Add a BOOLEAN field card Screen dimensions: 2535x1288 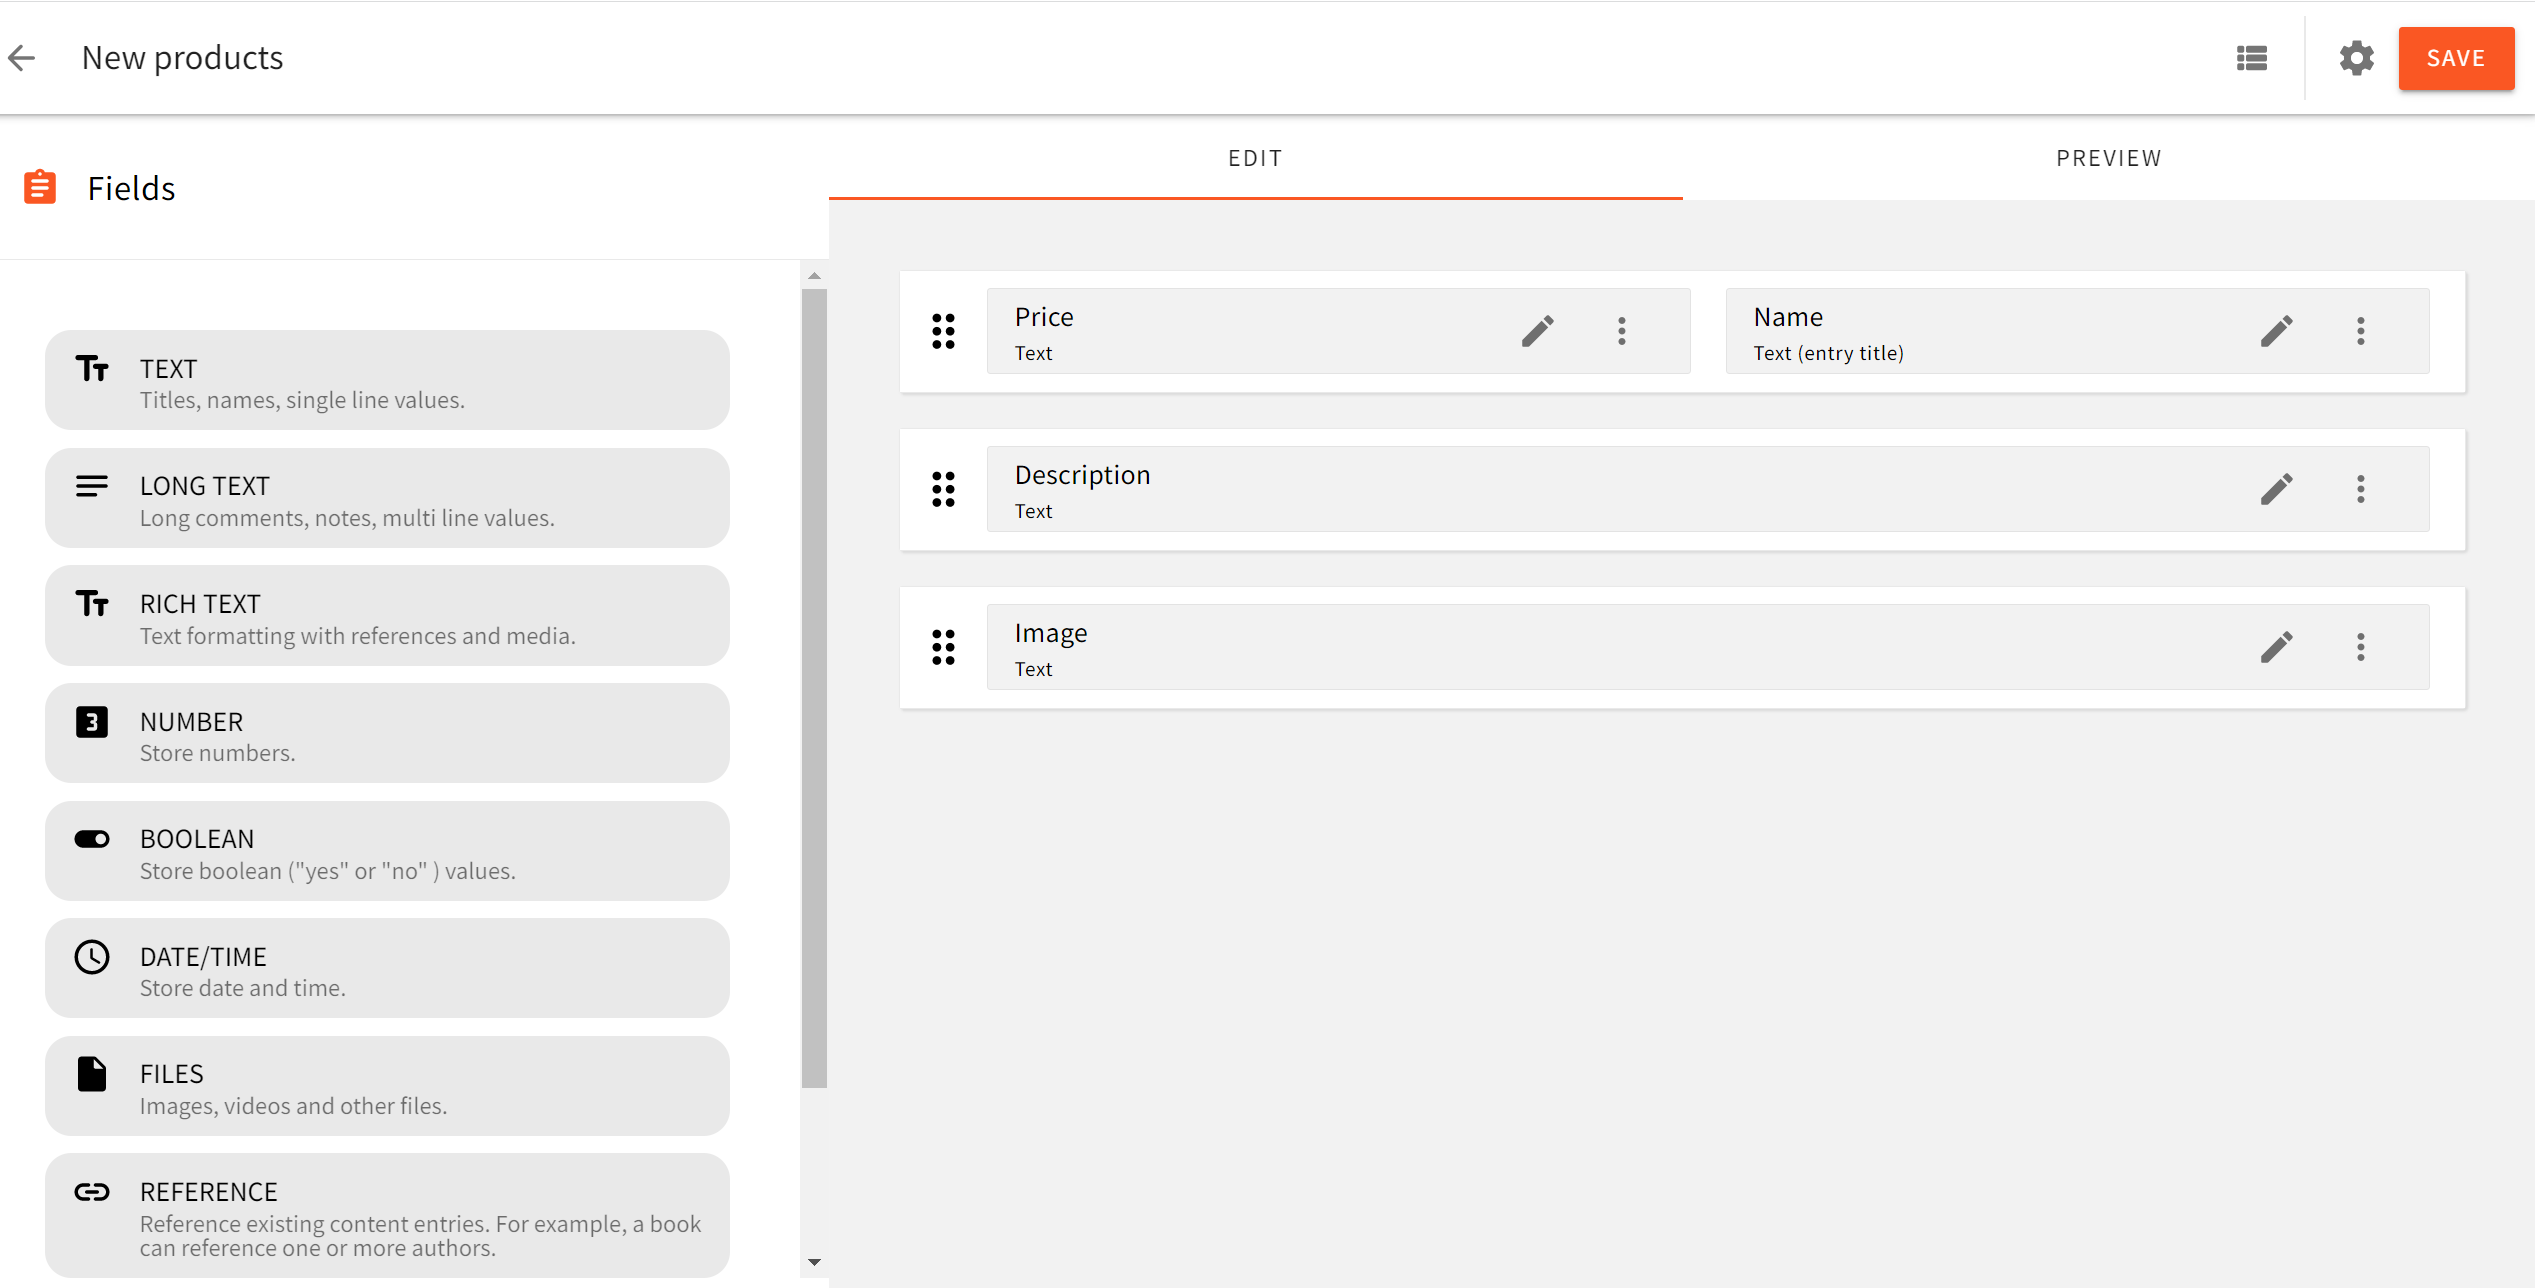(387, 851)
